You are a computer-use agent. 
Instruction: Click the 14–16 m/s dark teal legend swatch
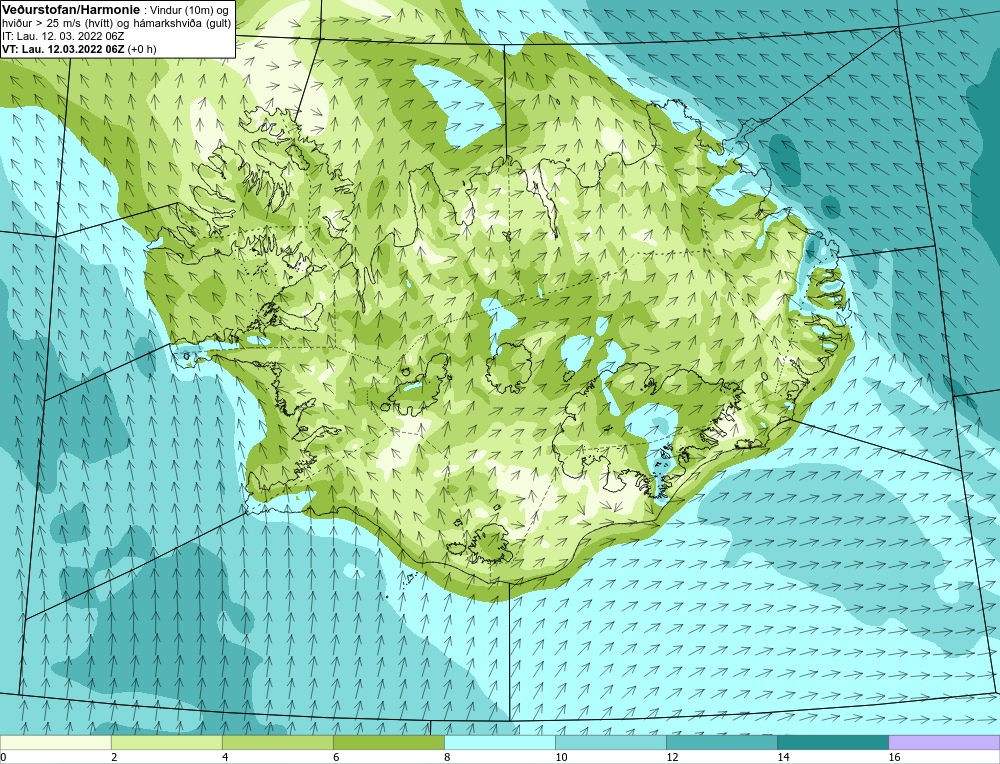click(x=832, y=742)
